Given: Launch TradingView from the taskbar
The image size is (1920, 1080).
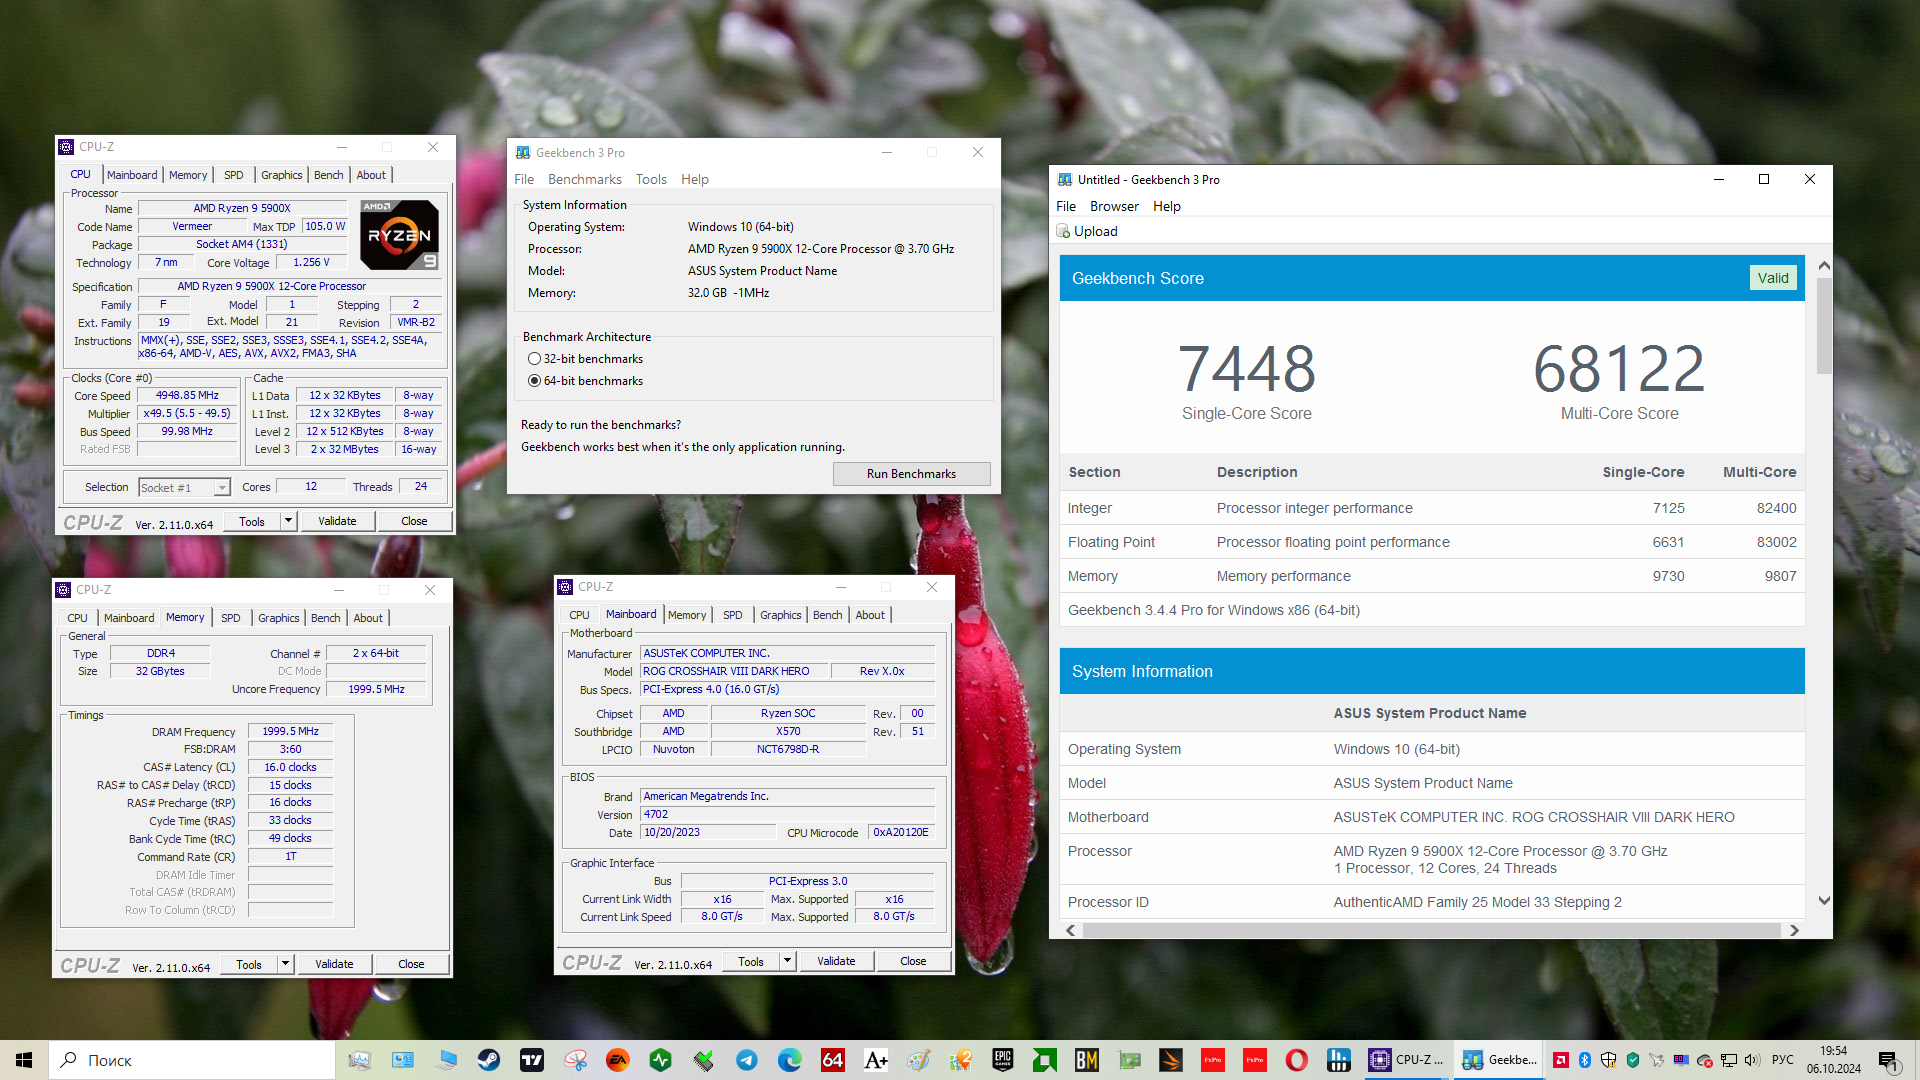Looking at the screenshot, I should [x=532, y=1060].
